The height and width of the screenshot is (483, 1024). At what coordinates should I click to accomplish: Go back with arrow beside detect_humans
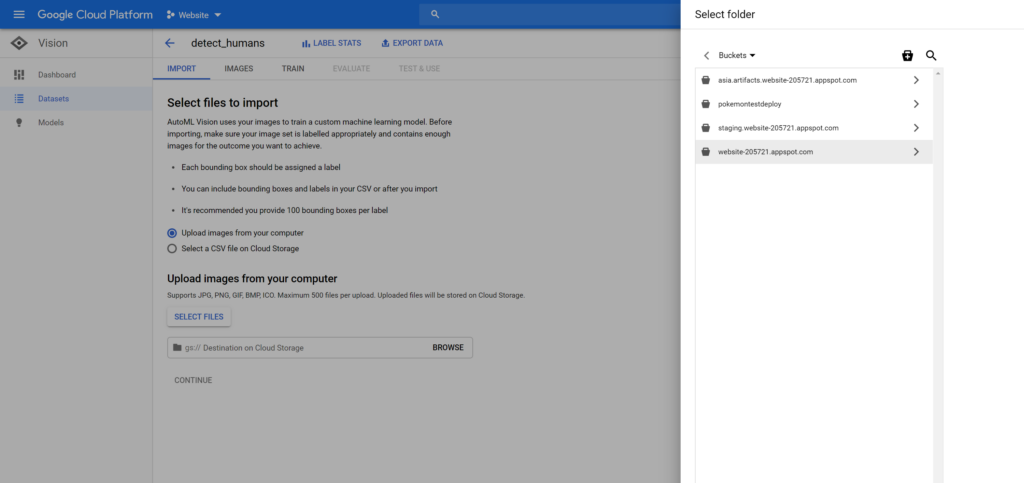(170, 43)
